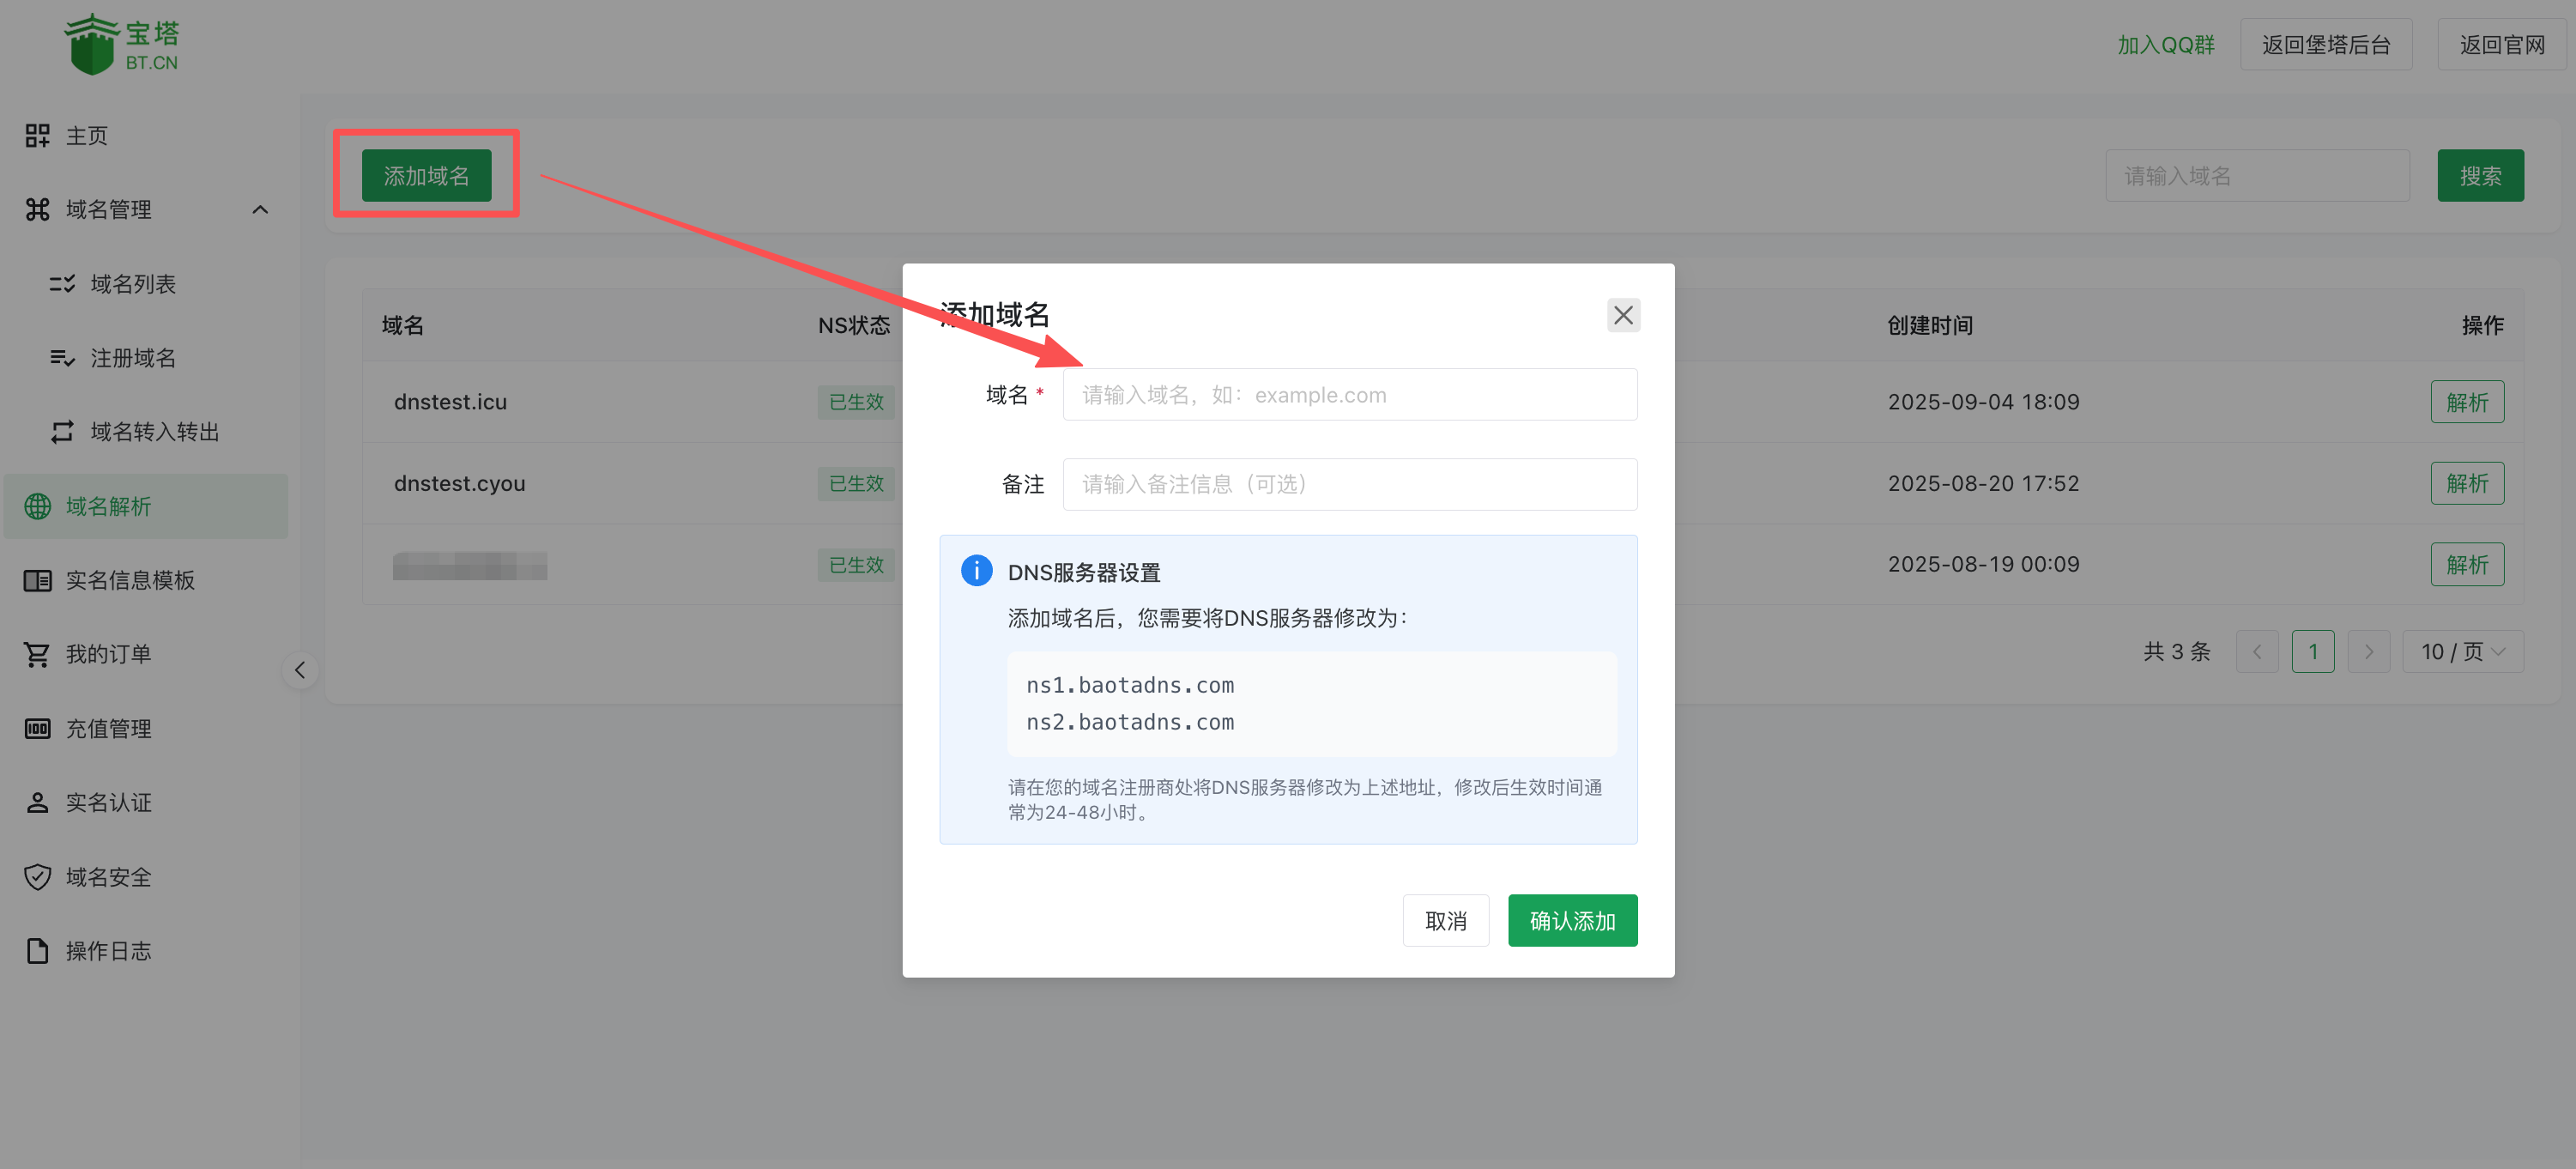Select the 域名列表 sidebar icon
This screenshot has width=2576, height=1169.
(x=62, y=284)
